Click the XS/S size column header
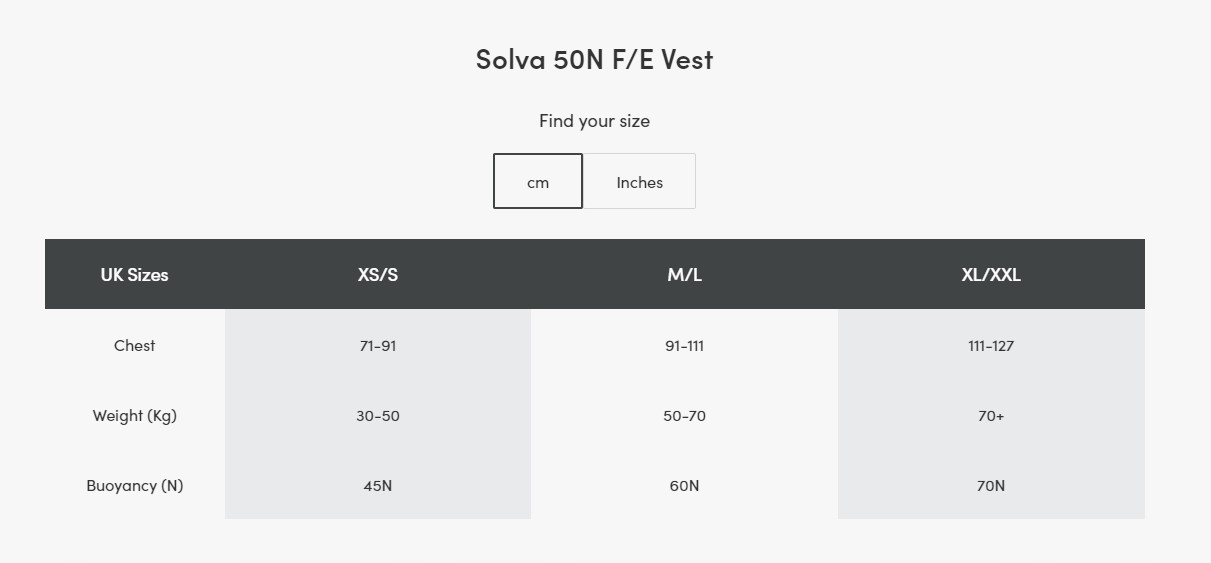 [x=378, y=275]
